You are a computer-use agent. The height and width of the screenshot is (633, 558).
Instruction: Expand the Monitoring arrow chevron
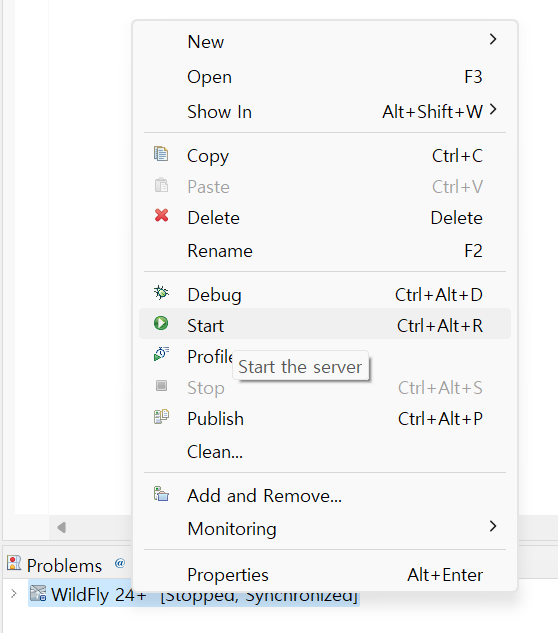point(493,526)
